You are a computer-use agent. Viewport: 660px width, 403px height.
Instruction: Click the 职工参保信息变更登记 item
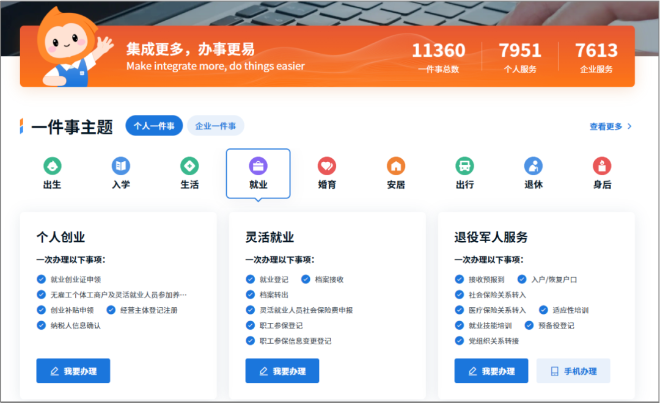[x=289, y=341]
